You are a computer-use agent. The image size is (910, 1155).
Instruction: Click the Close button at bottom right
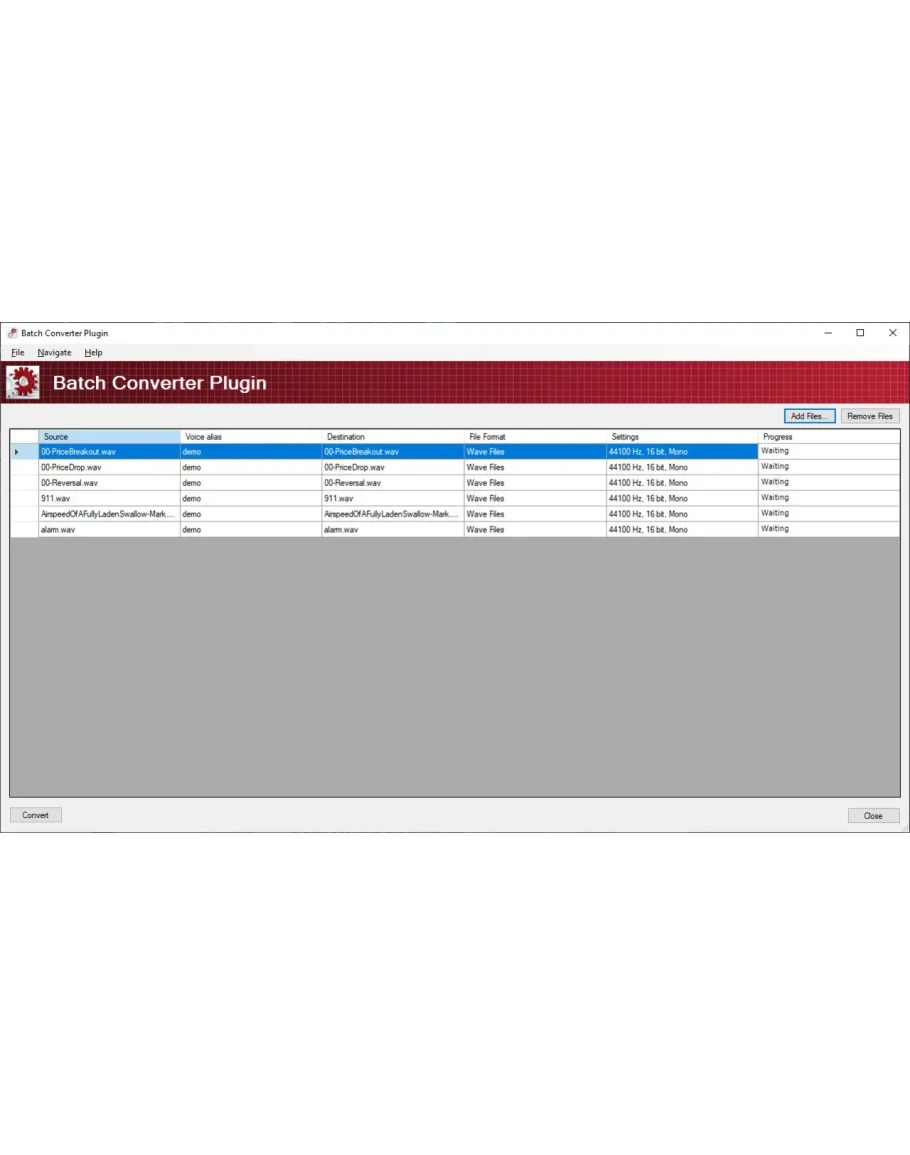(873, 815)
